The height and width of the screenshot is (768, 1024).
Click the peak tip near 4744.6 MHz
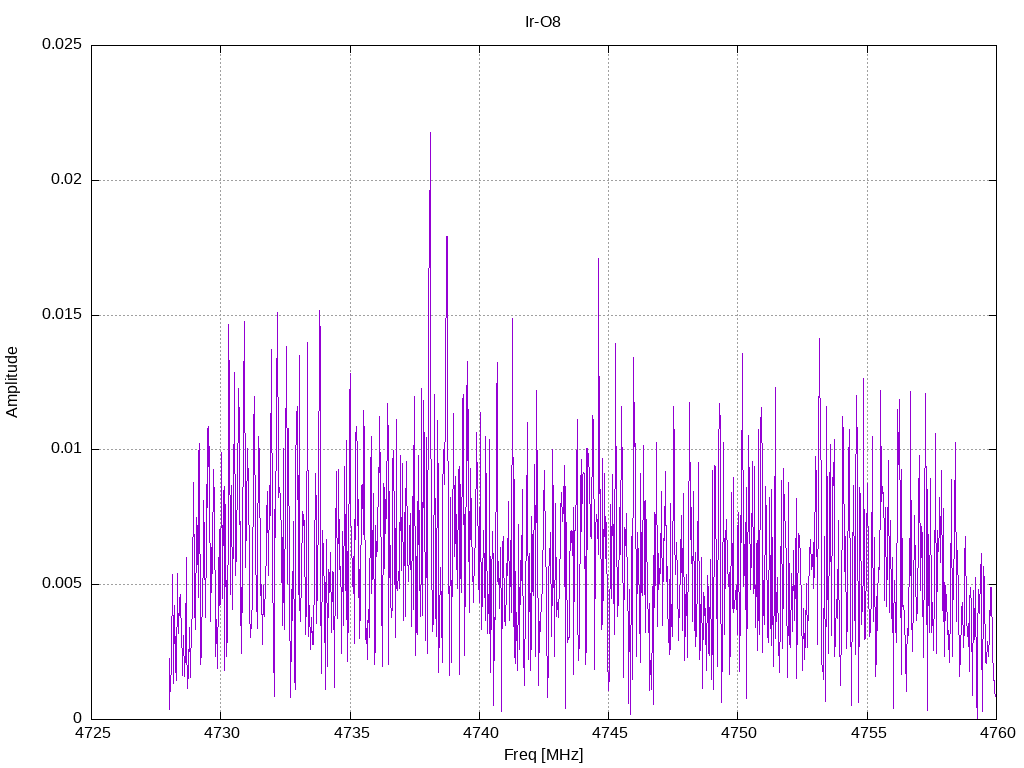click(598, 259)
